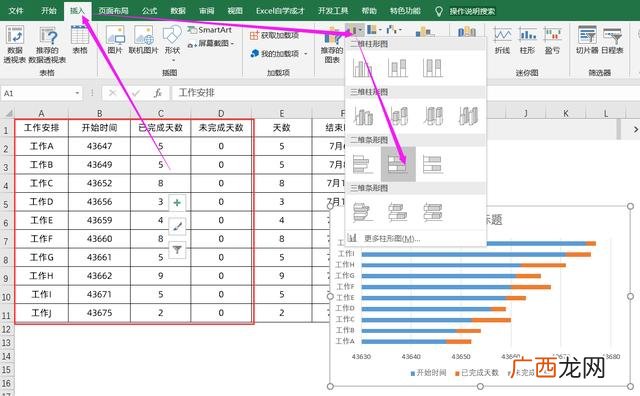The image size is (640, 396).
Task: Select the 工作A axis label in chart
Action: 345,341
